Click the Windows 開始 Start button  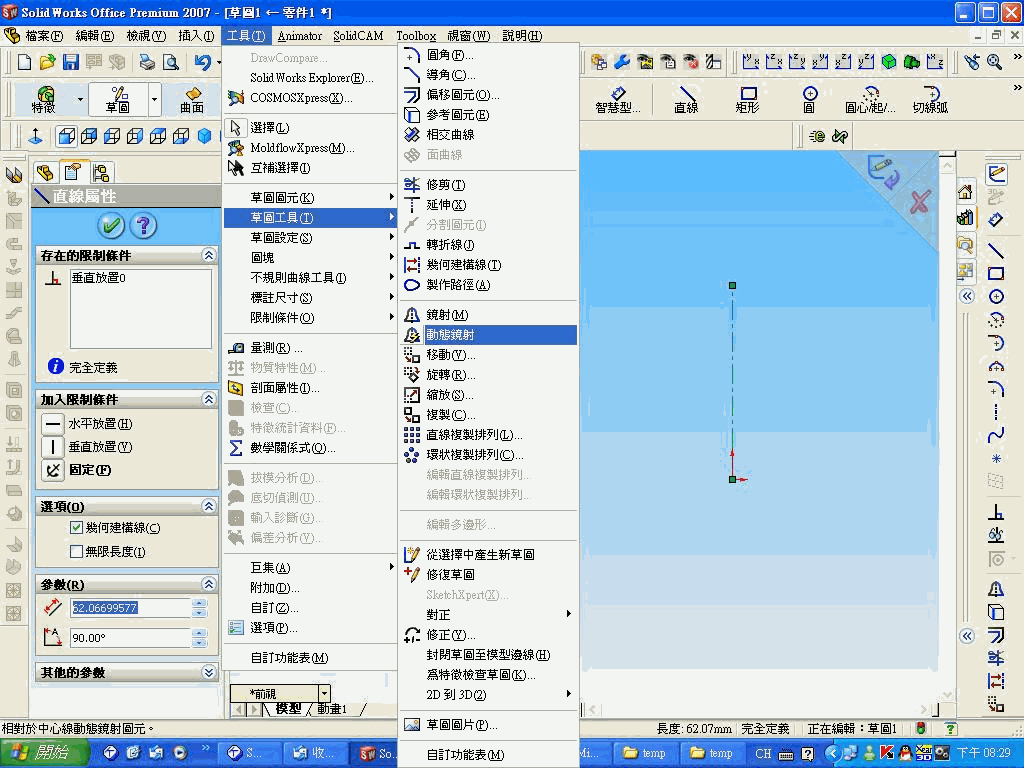pyautogui.click(x=43, y=753)
